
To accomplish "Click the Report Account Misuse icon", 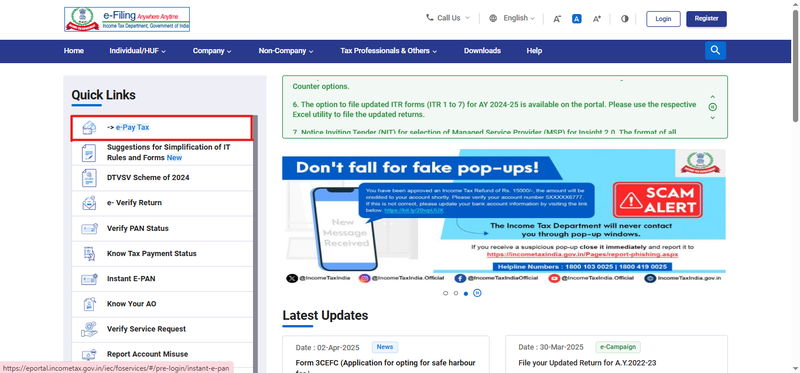I will [x=89, y=354].
